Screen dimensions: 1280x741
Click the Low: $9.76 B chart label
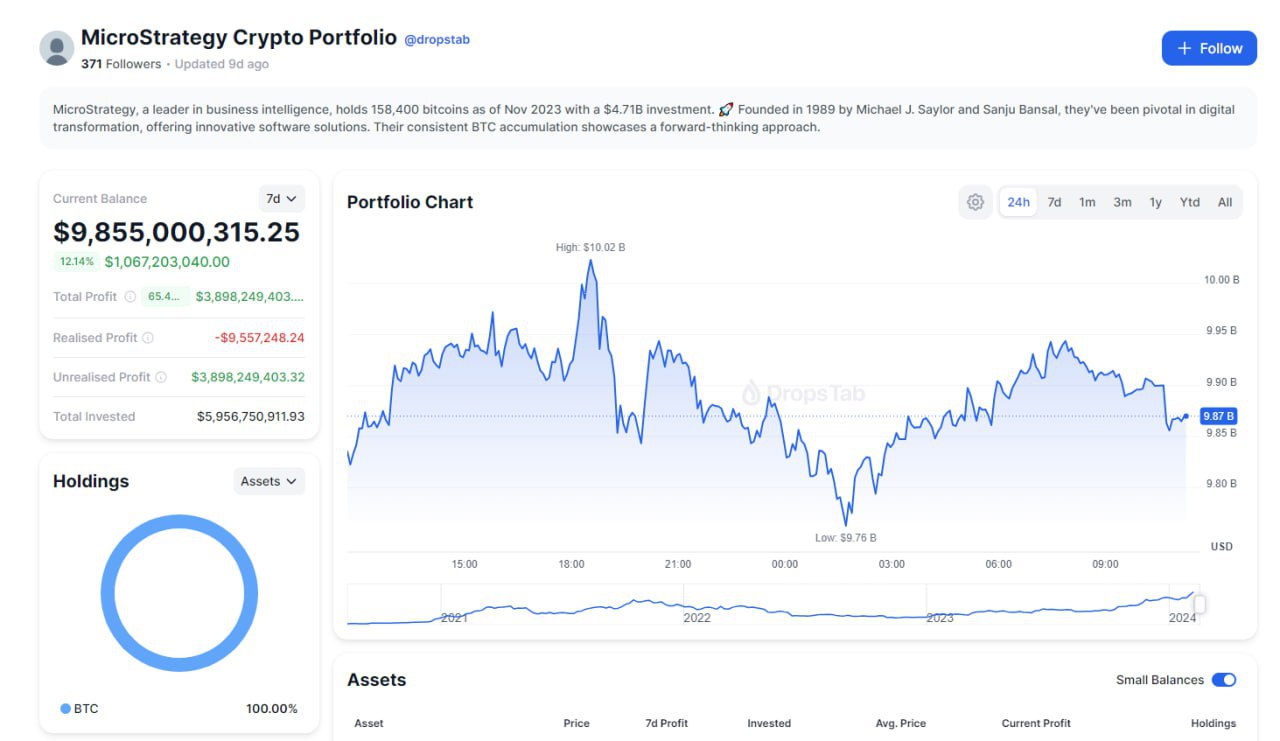coord(845,538)
